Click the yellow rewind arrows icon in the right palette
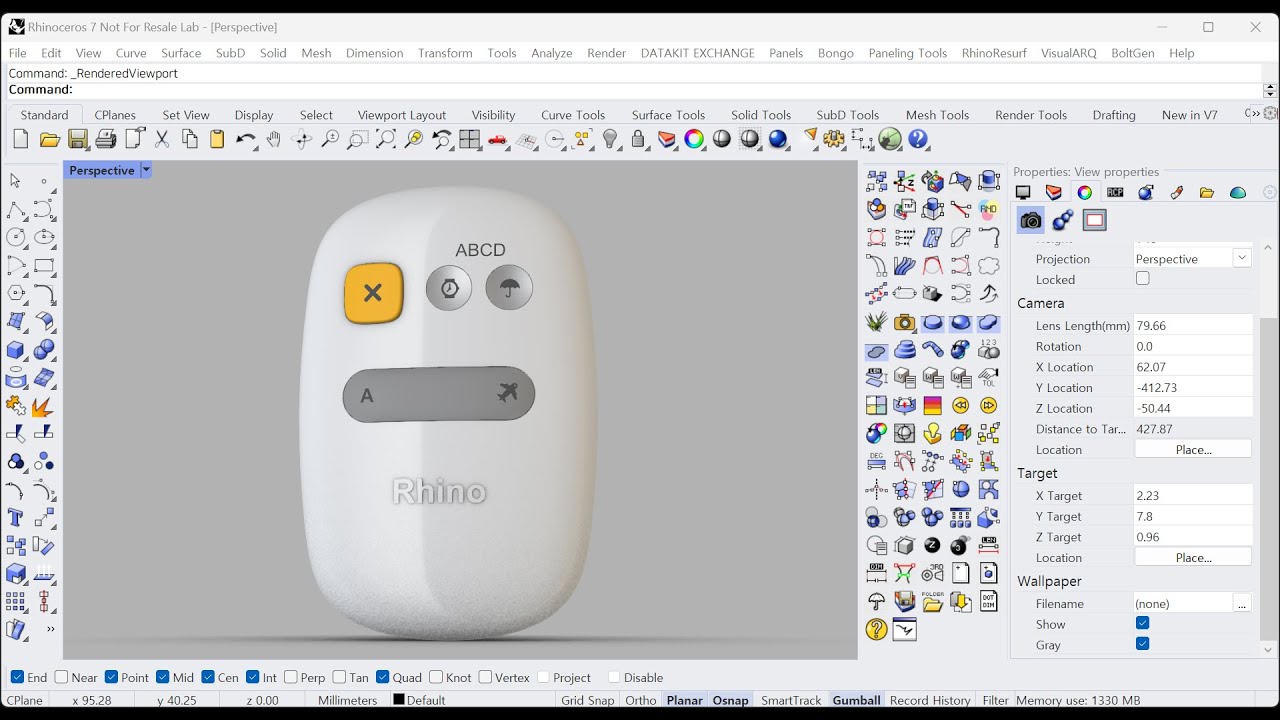Image resolution: width=1280 pixels, height=720 pixels. (x=961, y=406)
